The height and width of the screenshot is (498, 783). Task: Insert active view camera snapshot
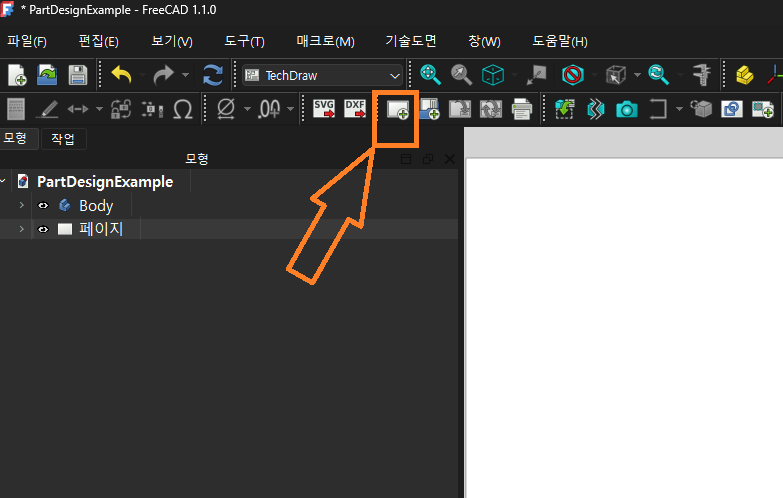(627, 109)
